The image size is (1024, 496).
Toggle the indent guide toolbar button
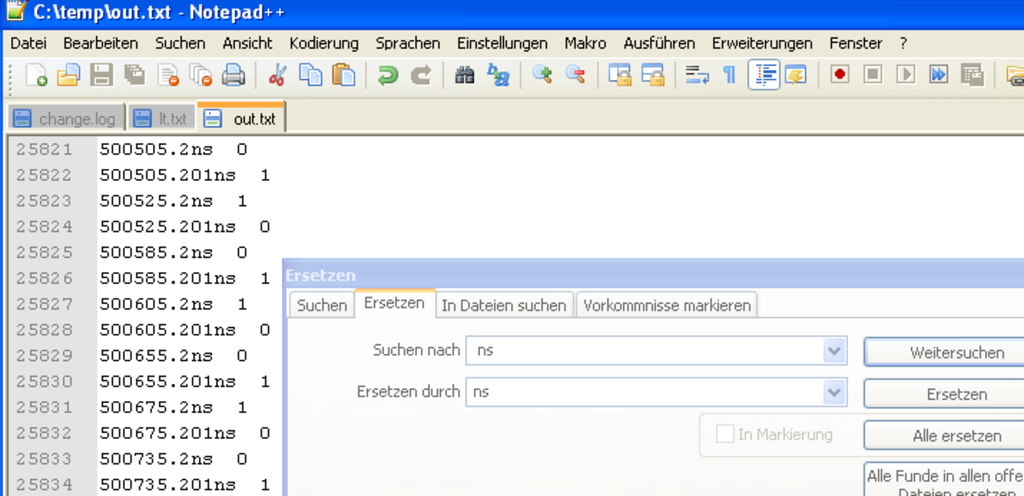pos(764,75)
